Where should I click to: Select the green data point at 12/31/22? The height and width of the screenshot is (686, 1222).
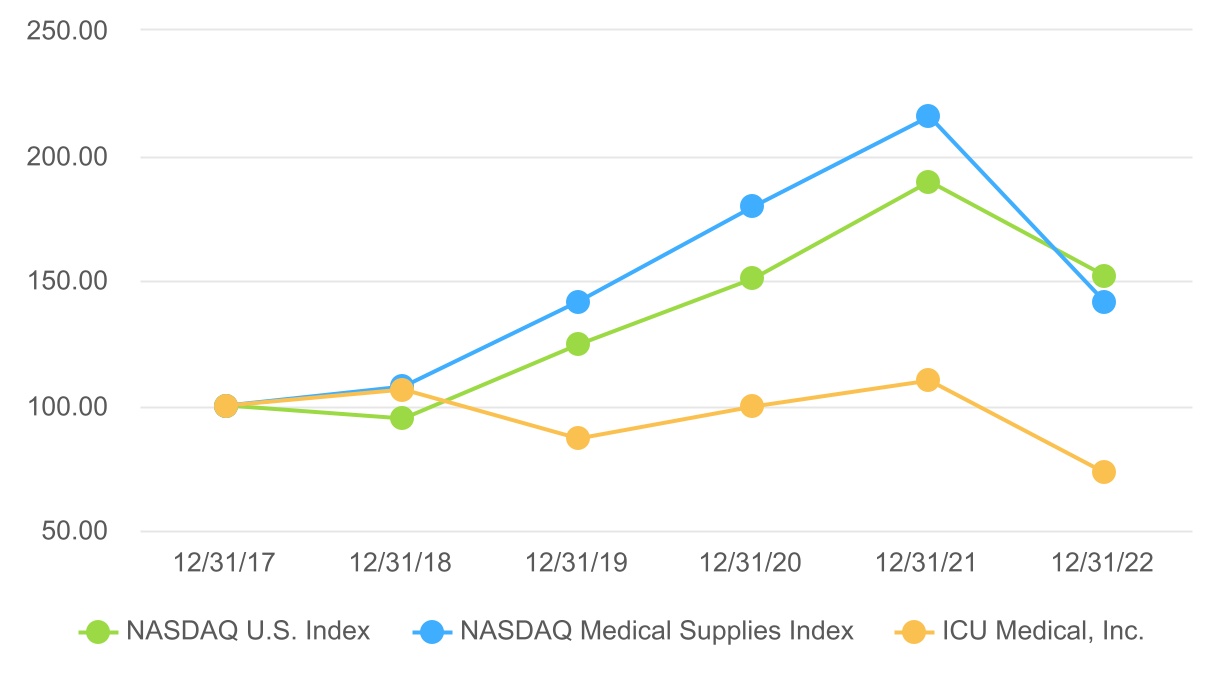pos(1104,276)
